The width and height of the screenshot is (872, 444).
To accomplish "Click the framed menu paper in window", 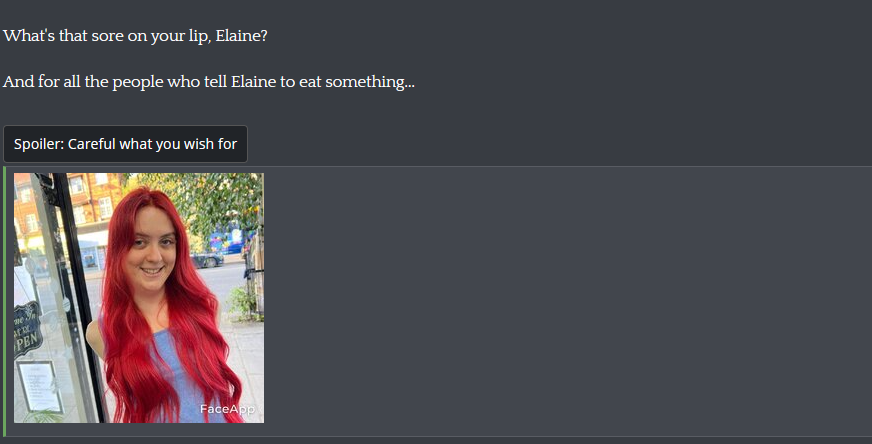I will (x=40, y=386).
